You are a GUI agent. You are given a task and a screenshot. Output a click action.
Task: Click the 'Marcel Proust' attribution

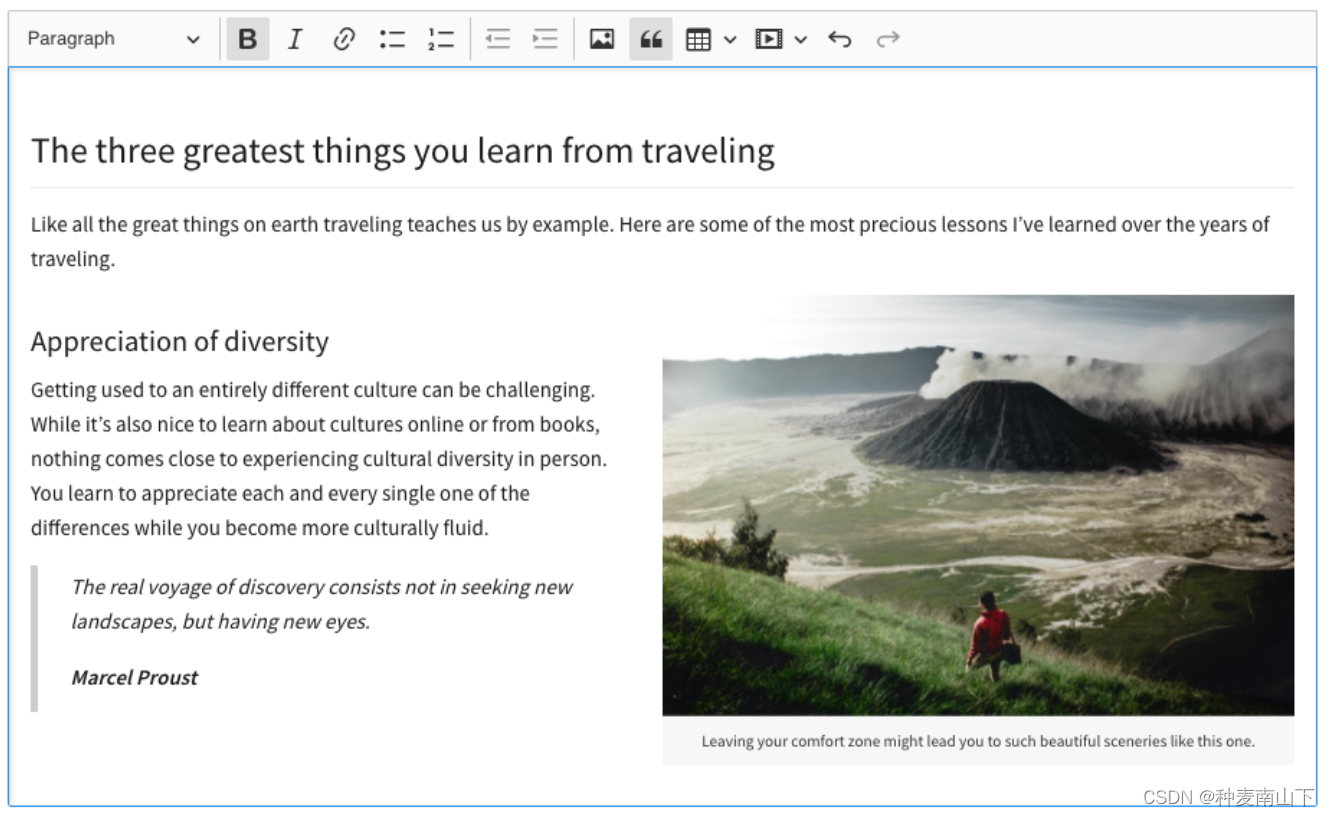click(x=135, y=678)
